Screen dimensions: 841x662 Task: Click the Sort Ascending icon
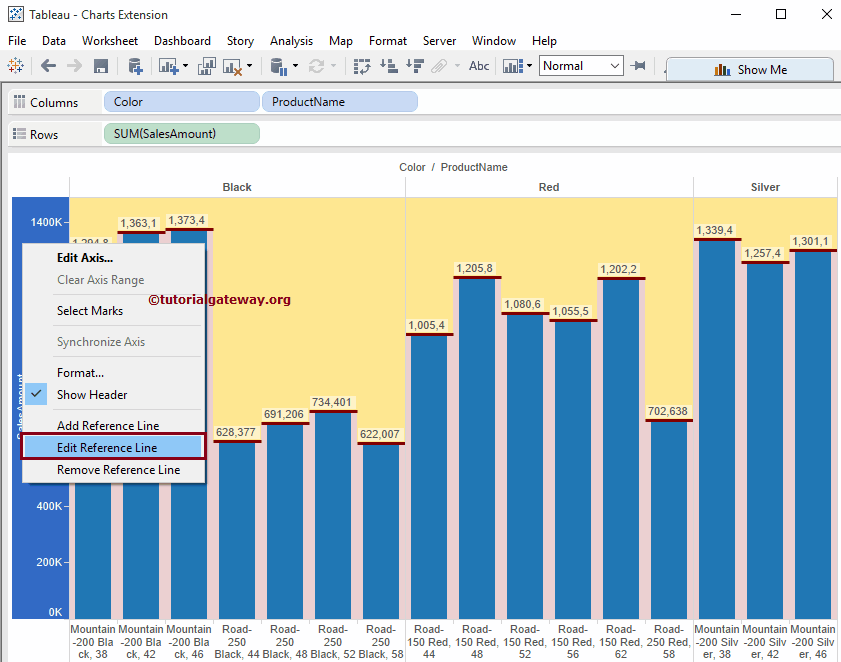pos(388,66)
